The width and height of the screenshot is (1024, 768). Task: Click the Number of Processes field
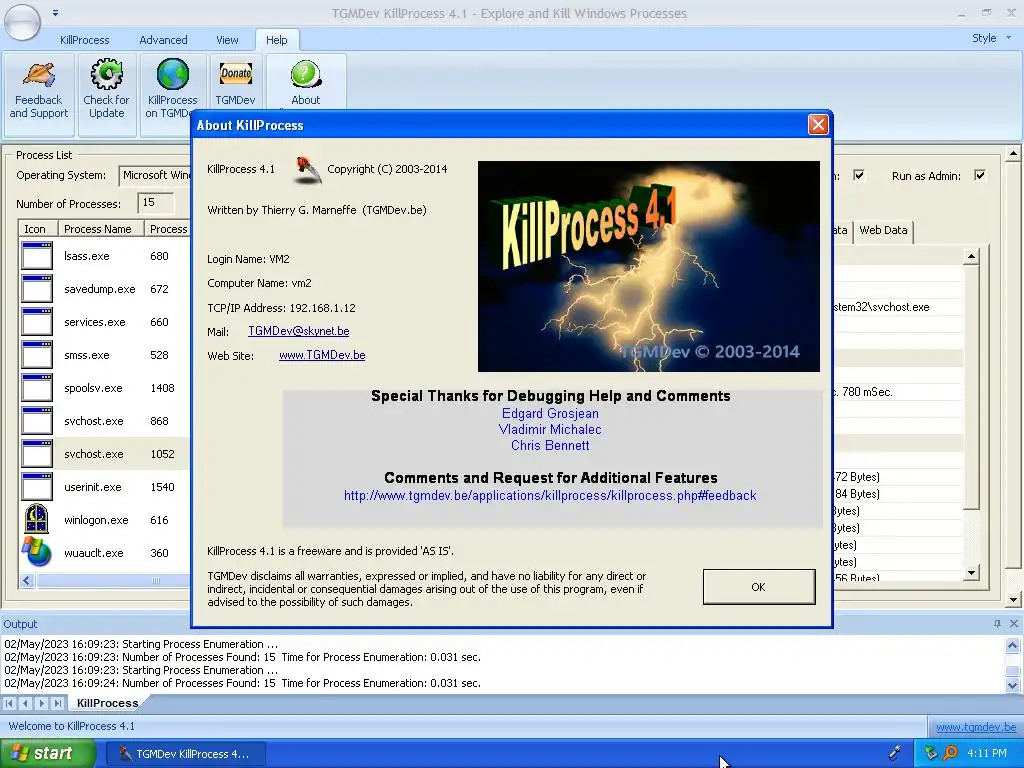pyautogui.click(x=155, y=203)
